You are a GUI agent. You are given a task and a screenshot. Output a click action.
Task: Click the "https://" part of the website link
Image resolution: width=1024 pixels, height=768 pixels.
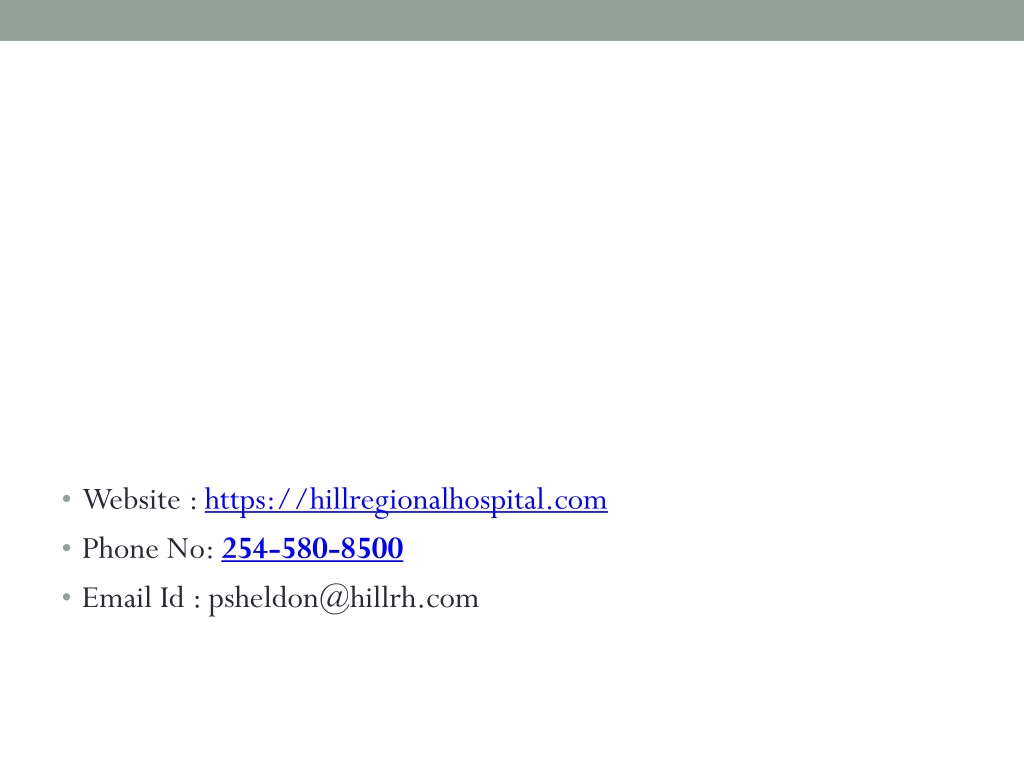pos(256,501)
